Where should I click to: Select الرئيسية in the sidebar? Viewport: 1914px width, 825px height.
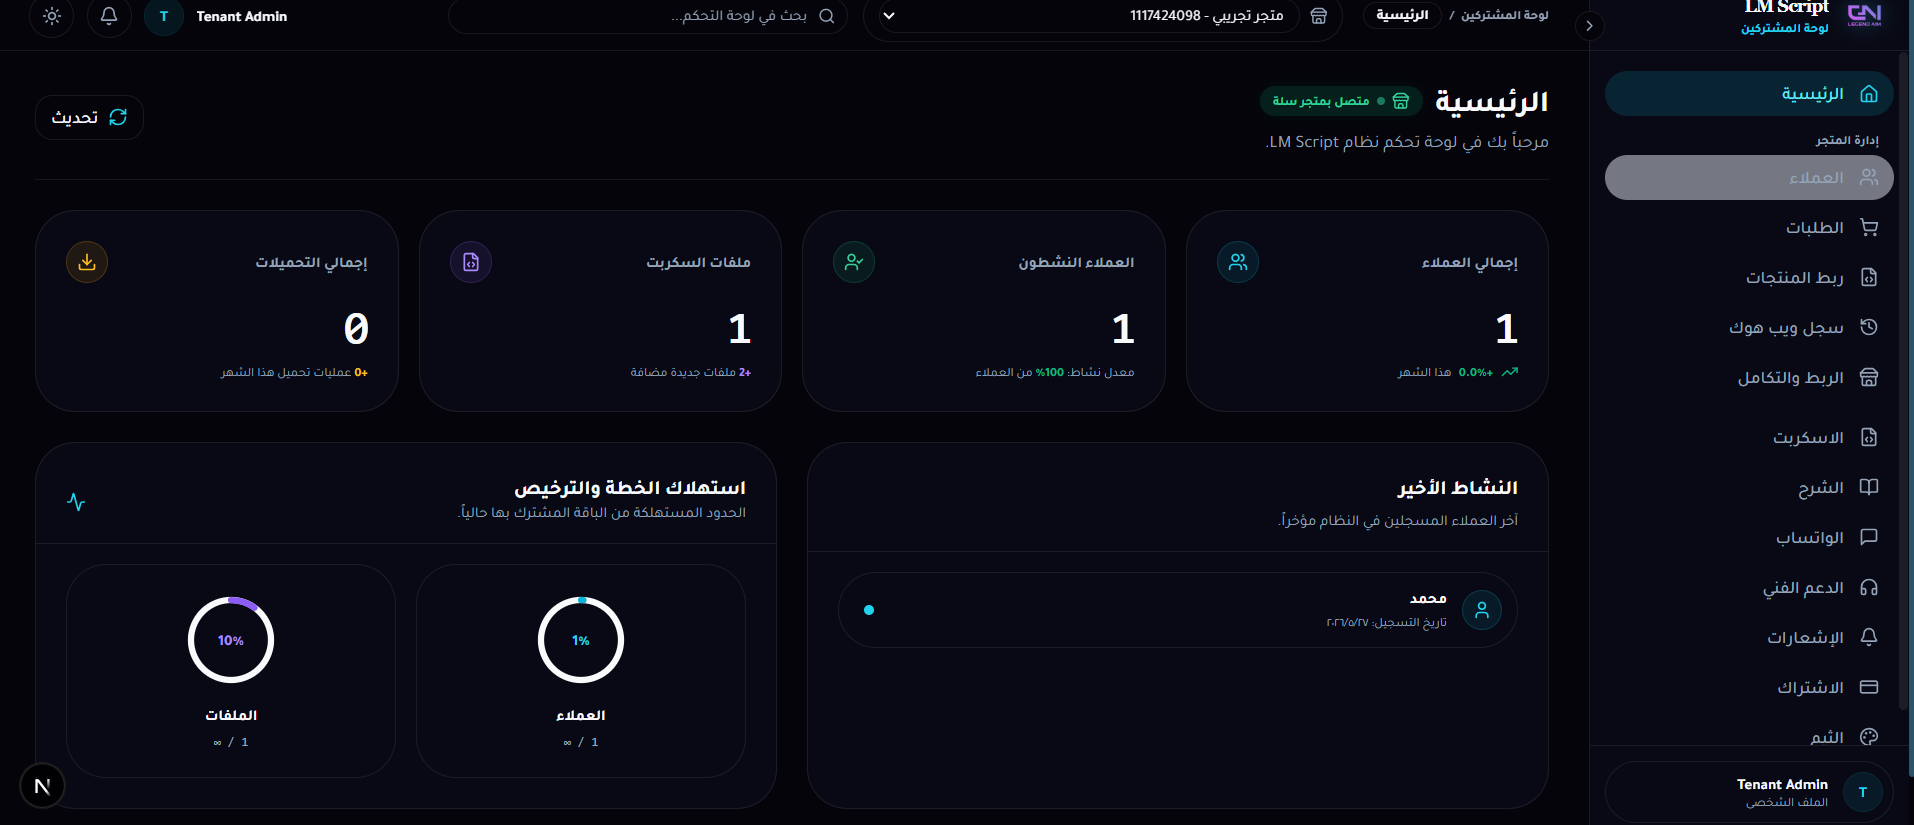(1749, 94)
